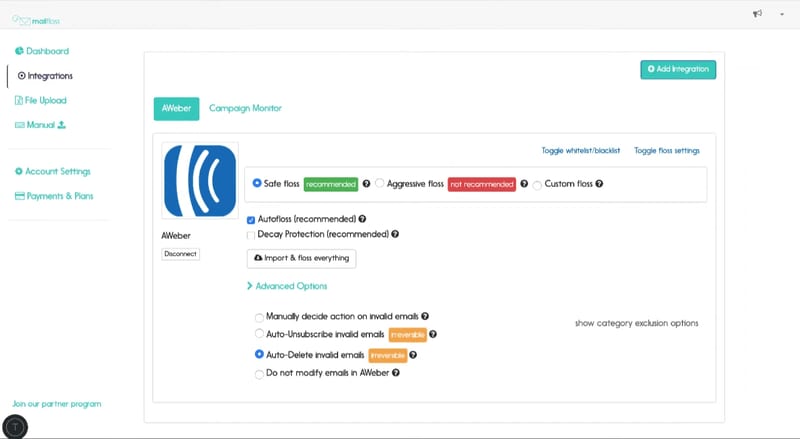Click help icon next to Auto-Unsubscribe option
The width and height of the screenshot is (800, 439).
click(x=433, y=334)
